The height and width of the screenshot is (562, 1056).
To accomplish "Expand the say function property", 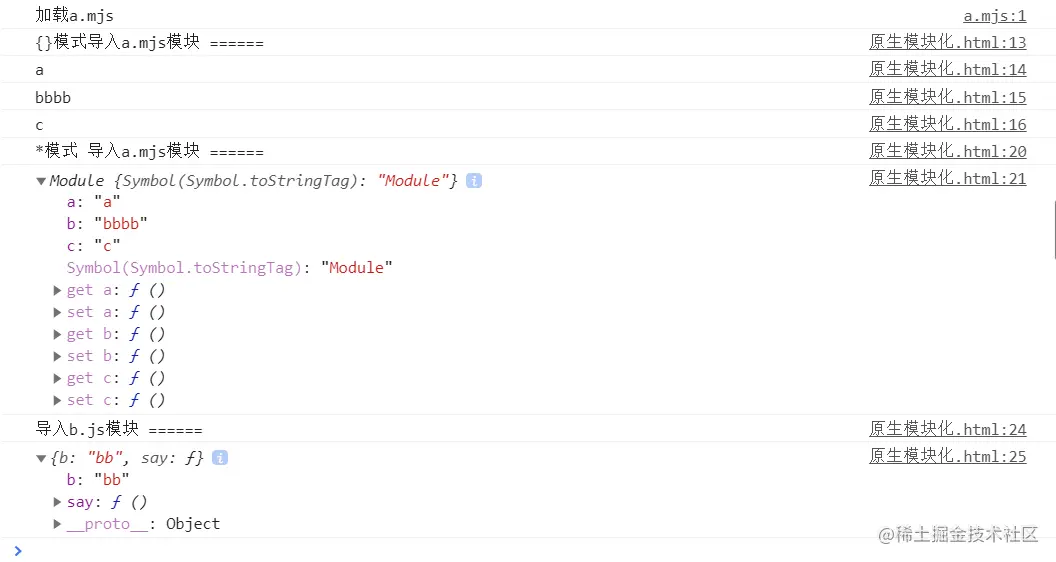I will point(57,502).
